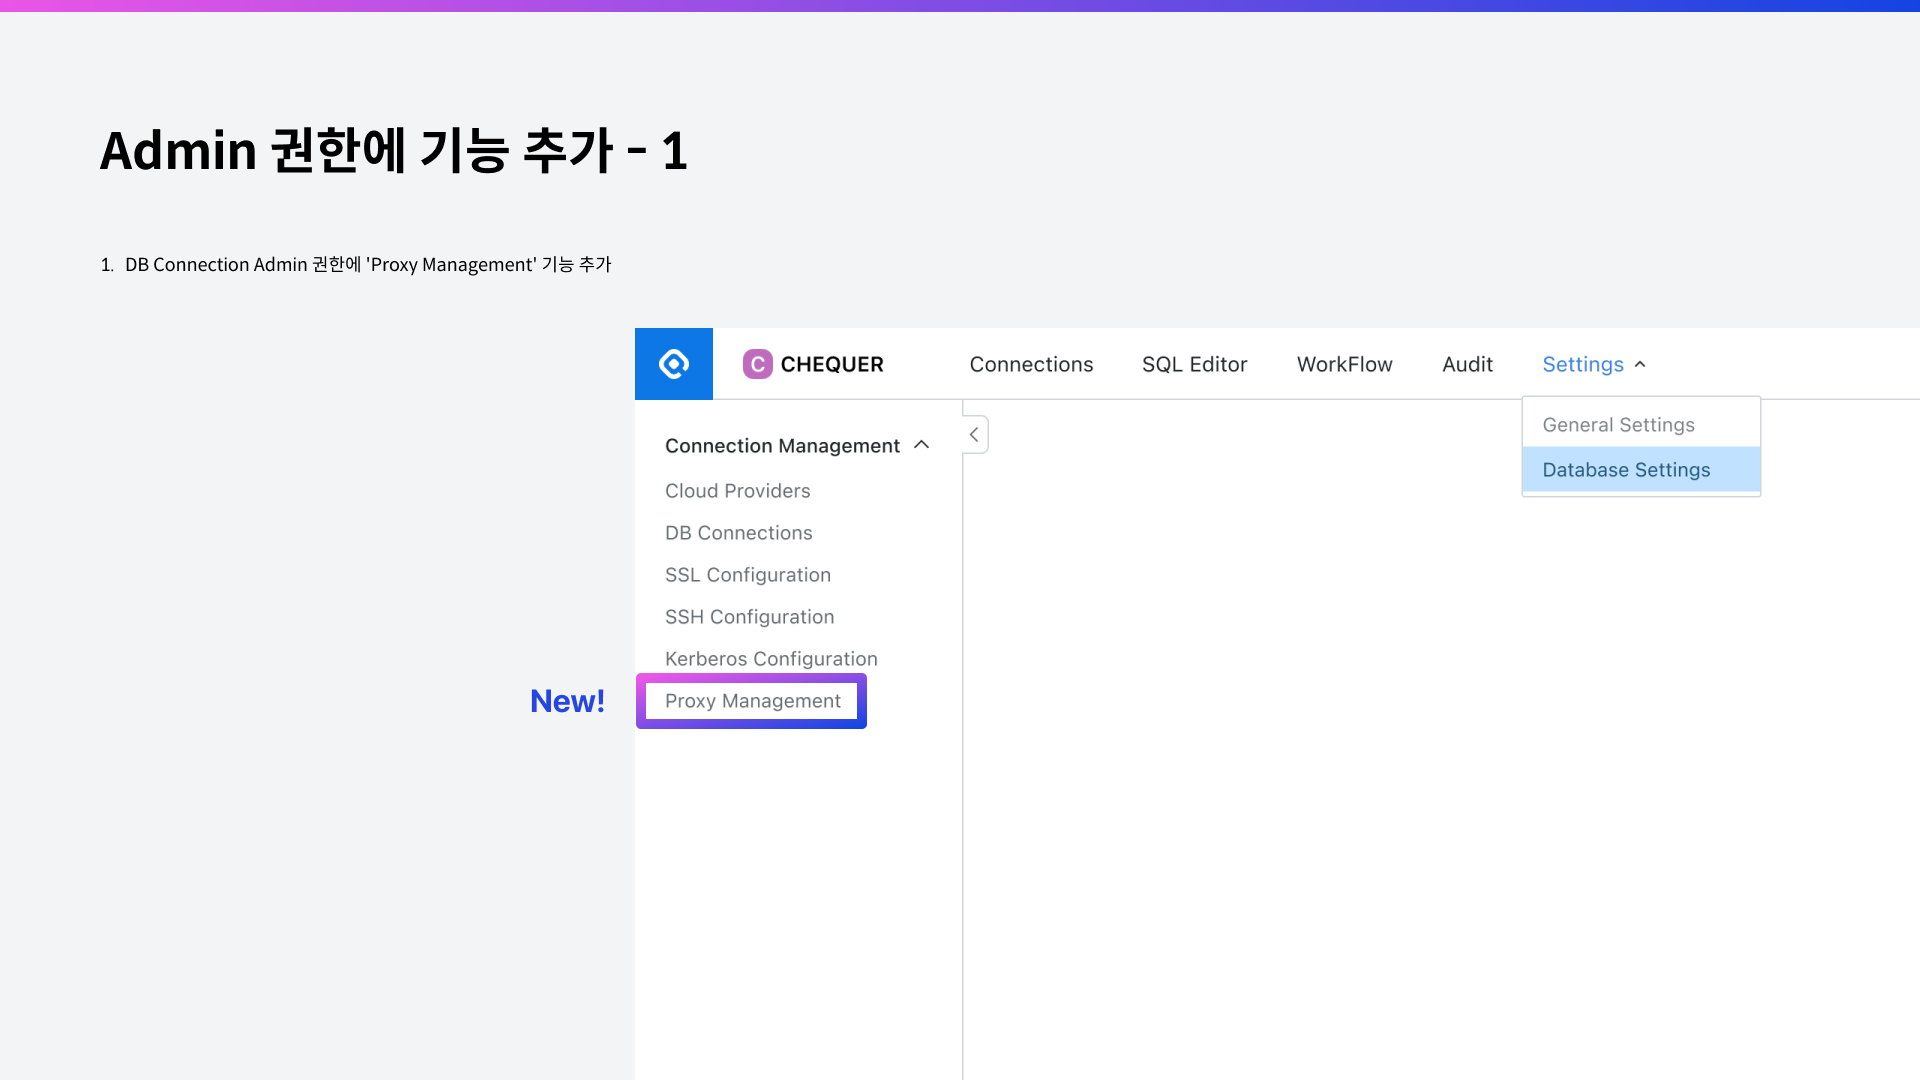The height and width of the screenshot is (1080, 1920).
Task: Click the blue QueryPie logo icon
Action: pos(674,364)
